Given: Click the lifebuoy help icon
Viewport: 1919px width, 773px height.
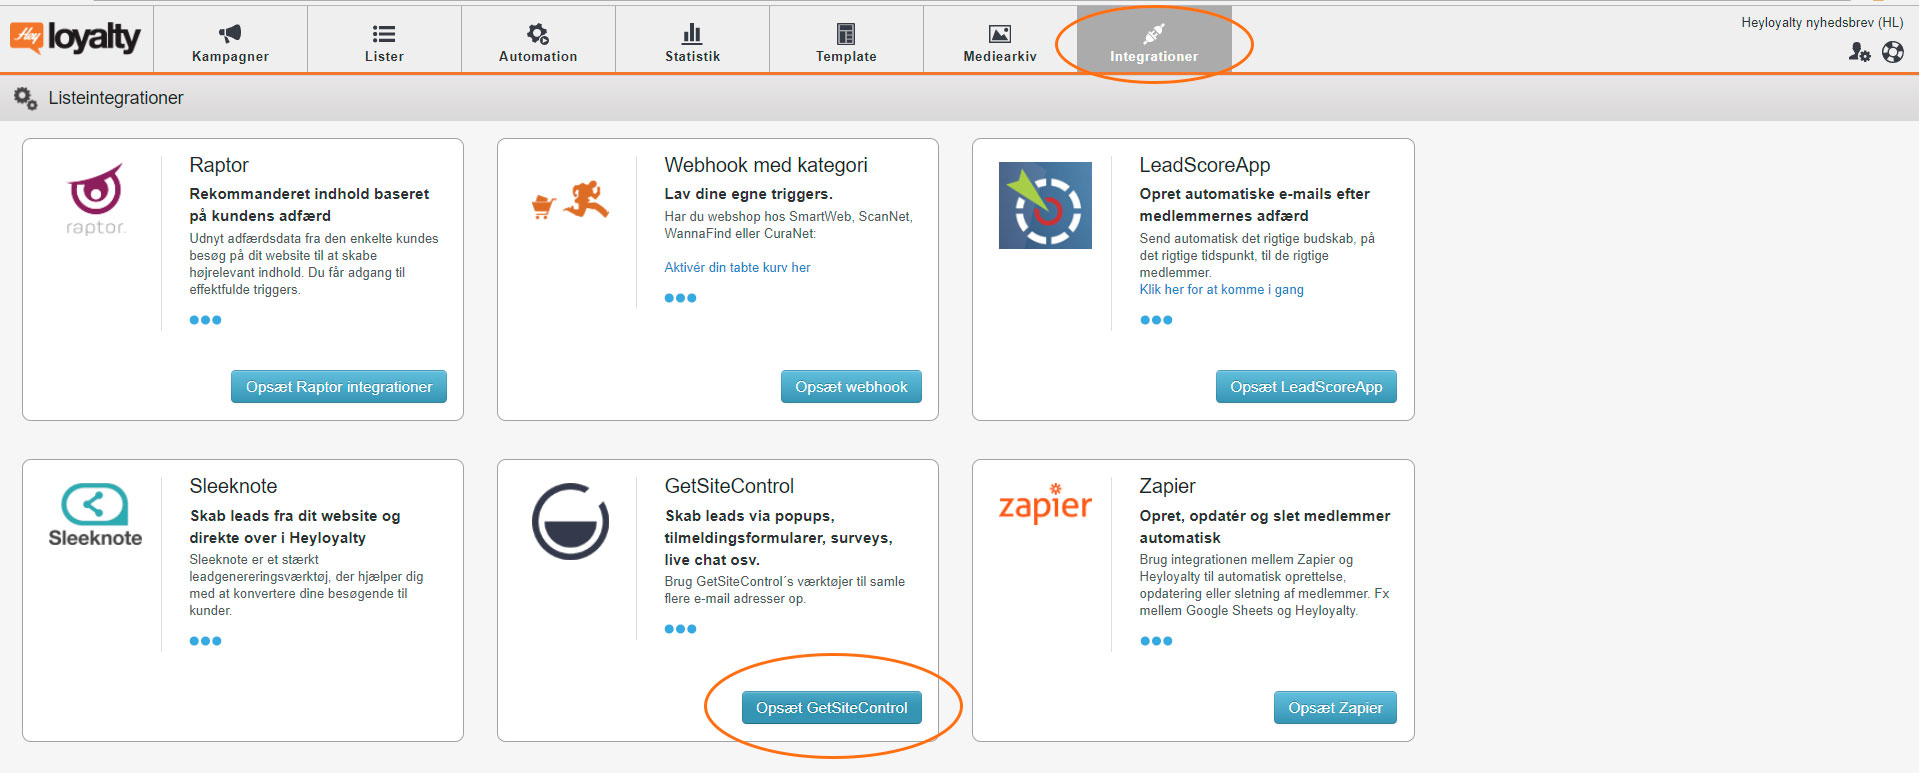Looking at the screenshot, I should tap(1893, 52).
